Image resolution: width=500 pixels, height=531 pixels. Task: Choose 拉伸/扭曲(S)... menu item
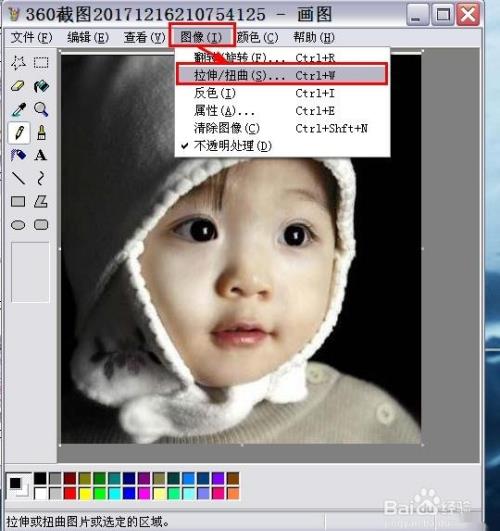(282, 75)
